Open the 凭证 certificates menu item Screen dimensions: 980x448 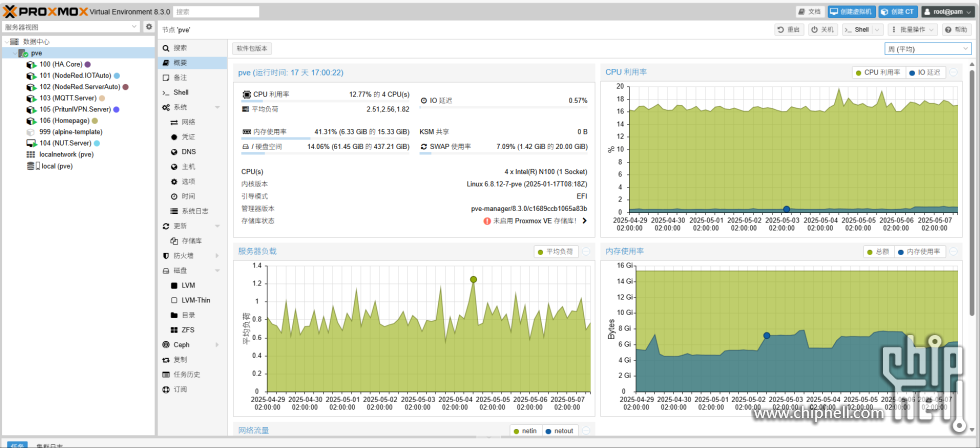(192, 137)
